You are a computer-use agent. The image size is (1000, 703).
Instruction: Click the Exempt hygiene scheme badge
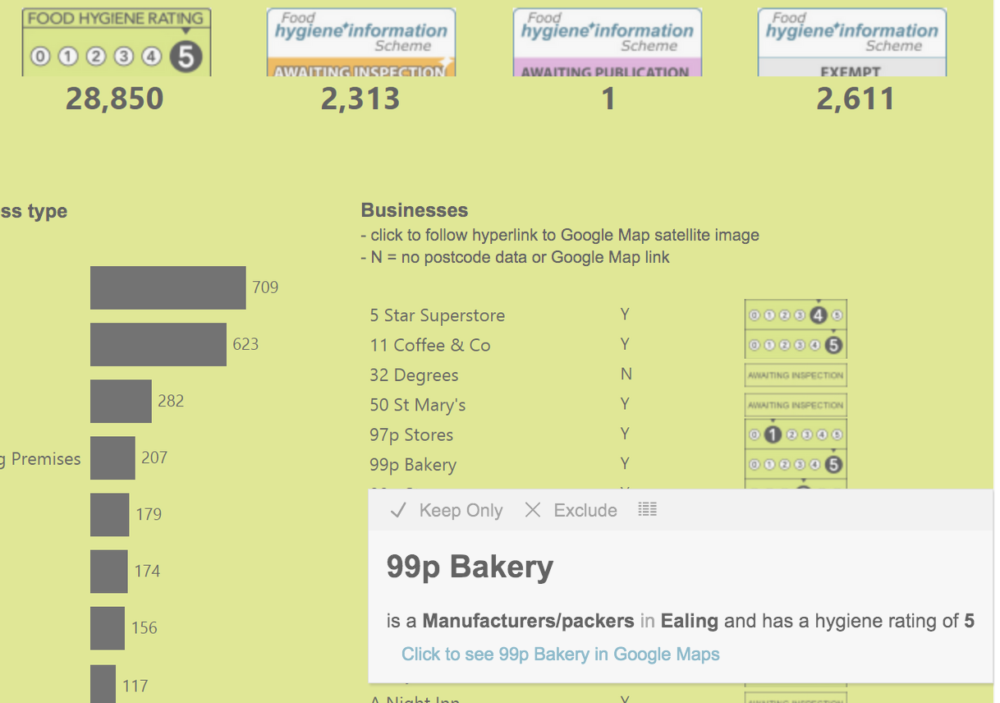[852, 42]
